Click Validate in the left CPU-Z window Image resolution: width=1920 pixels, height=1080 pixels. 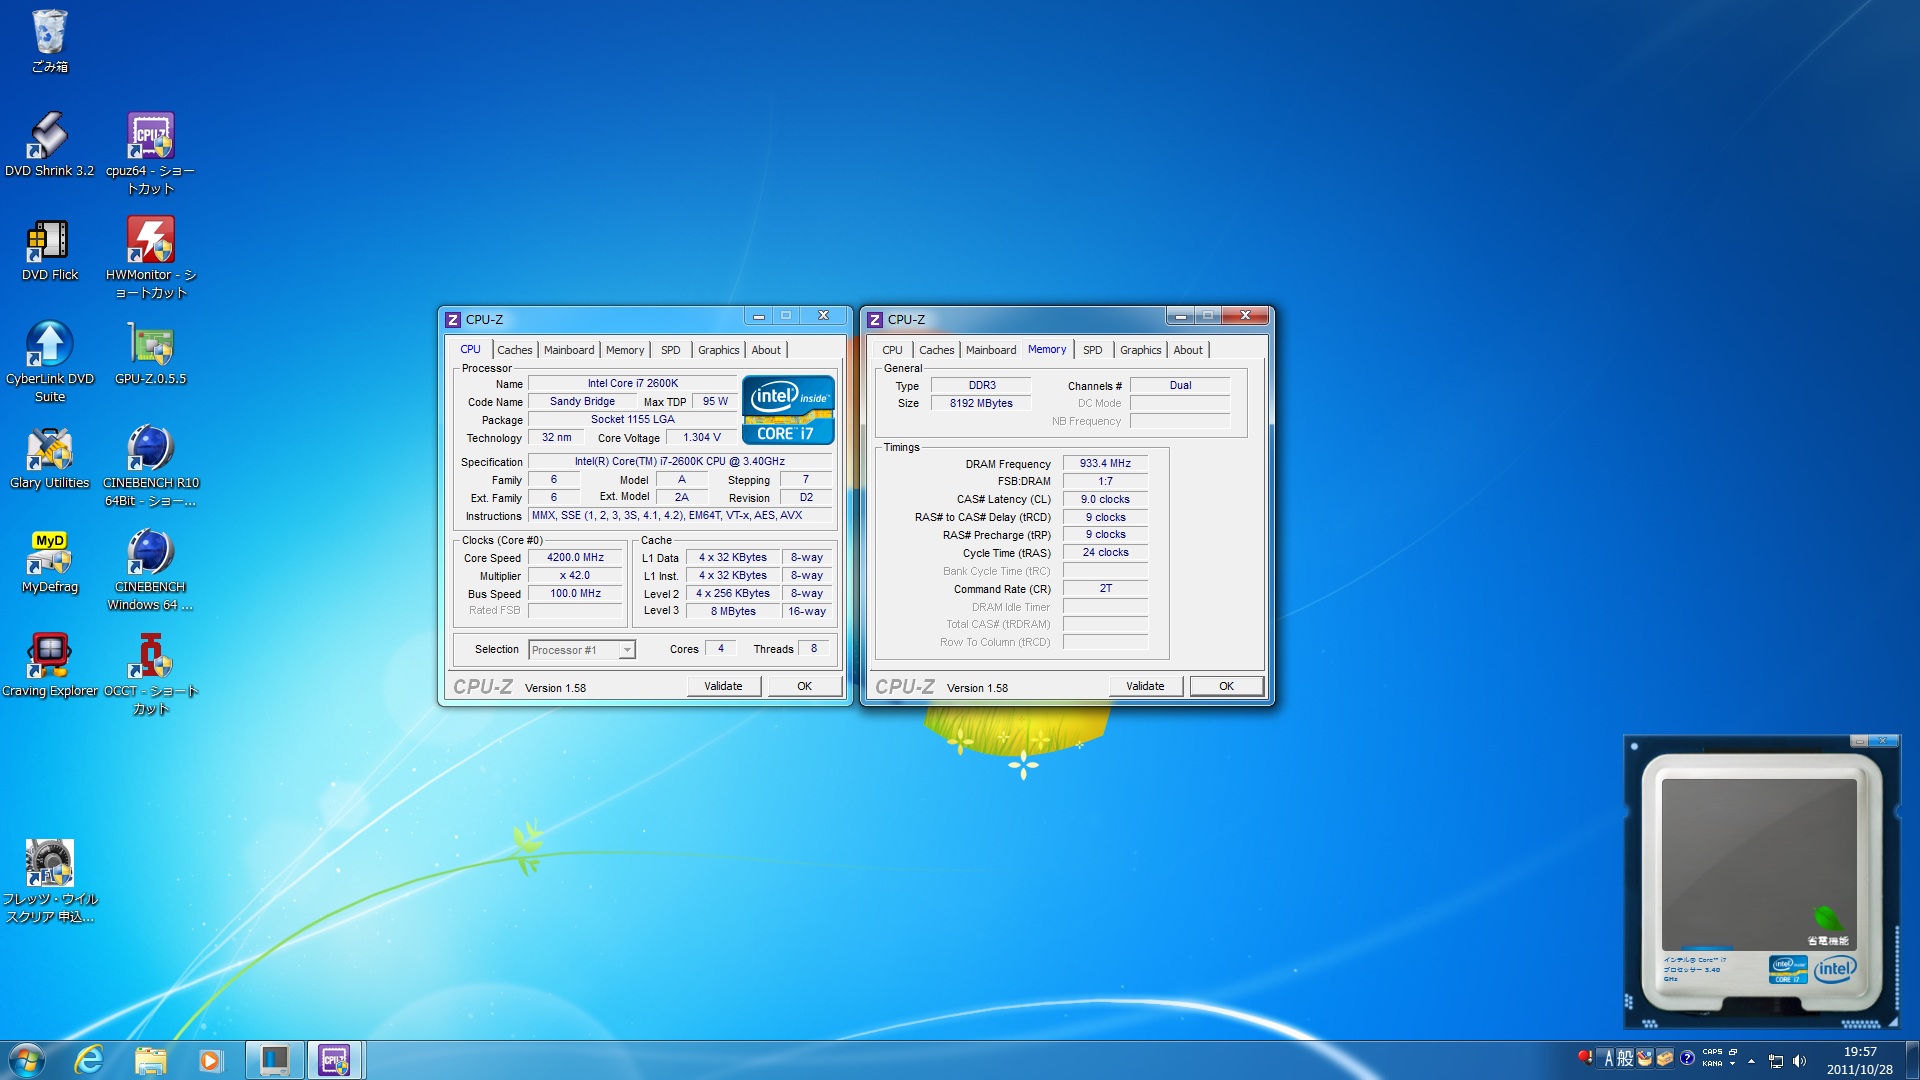[723, 686]
